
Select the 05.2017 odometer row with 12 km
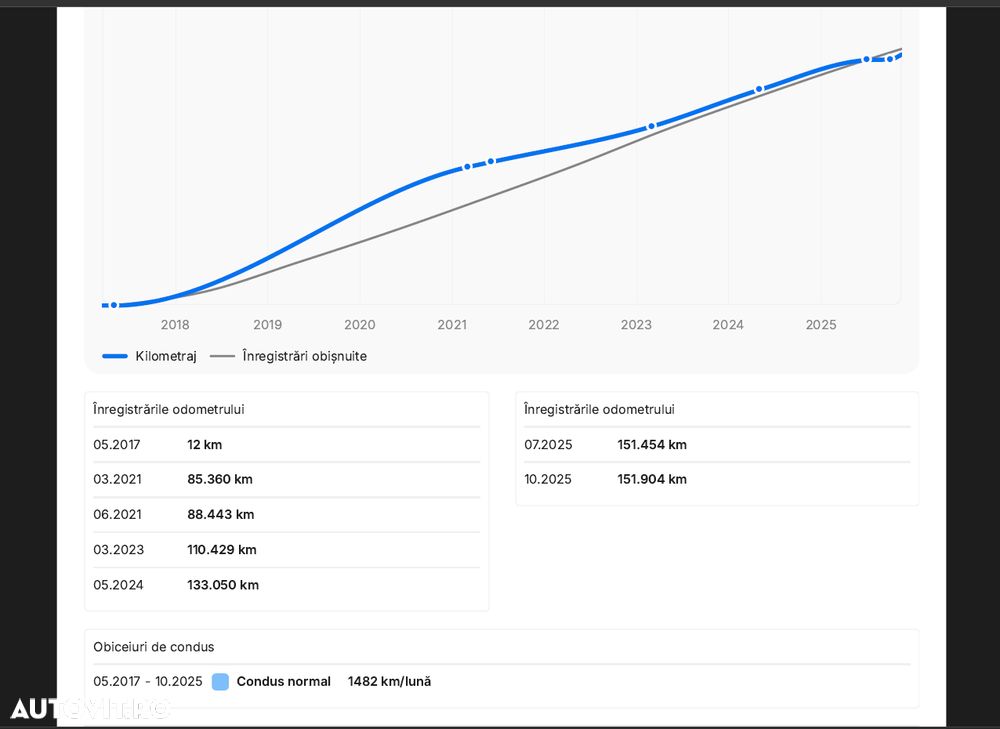[x=286, y=445]
